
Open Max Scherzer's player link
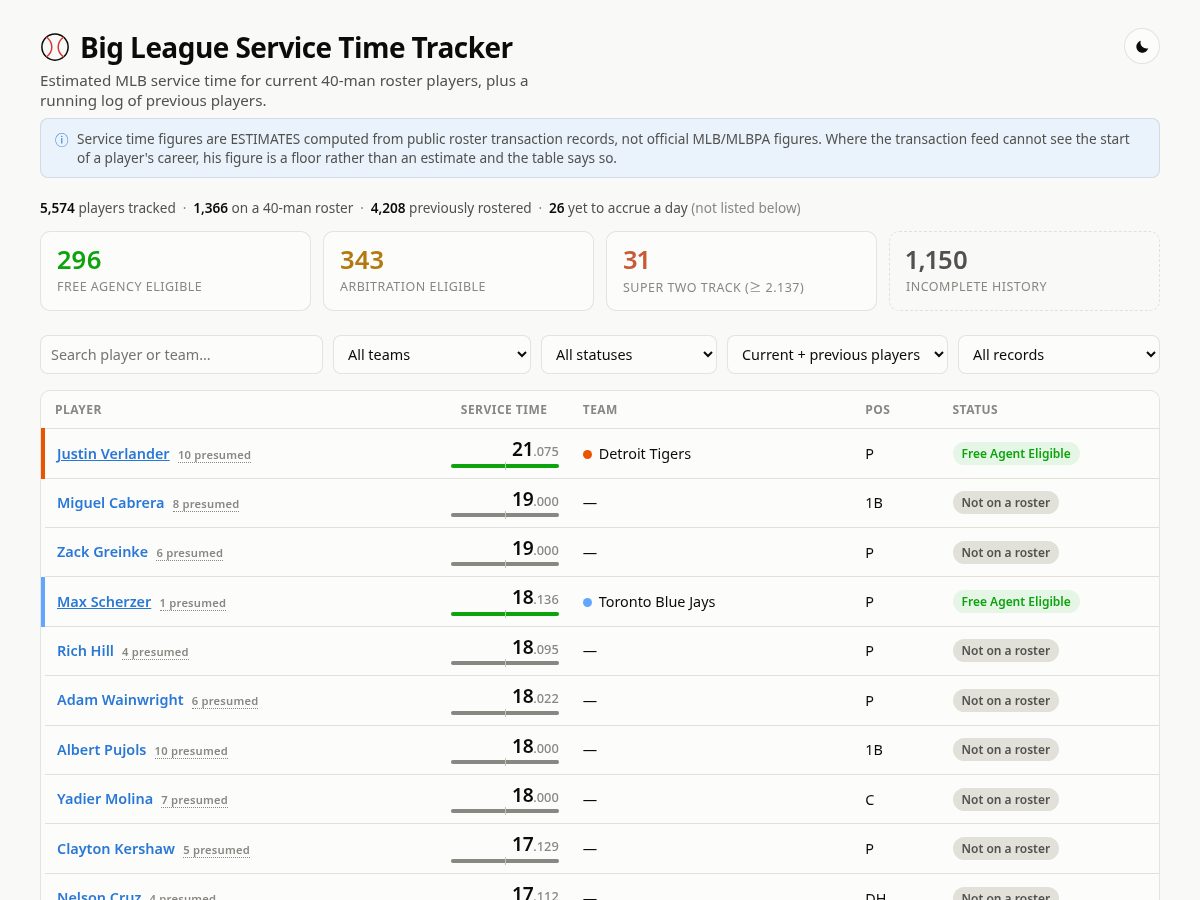(x=104, y=602)
